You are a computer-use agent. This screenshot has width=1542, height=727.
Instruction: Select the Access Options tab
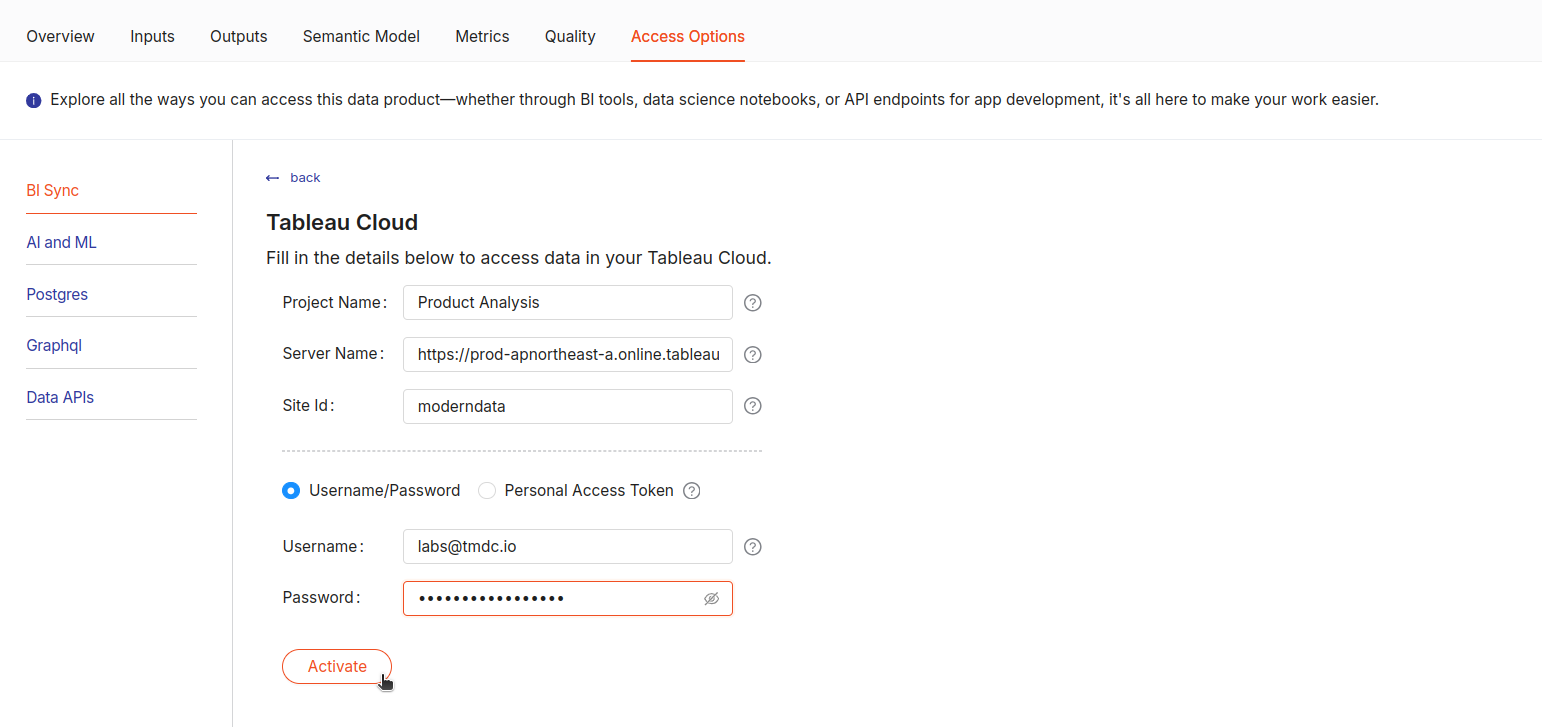(688, 36)
